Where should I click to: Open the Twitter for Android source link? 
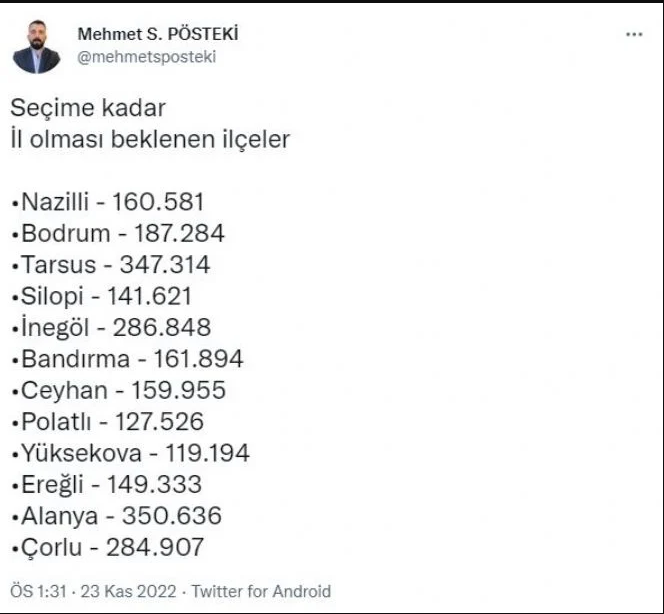pos(261,591)
